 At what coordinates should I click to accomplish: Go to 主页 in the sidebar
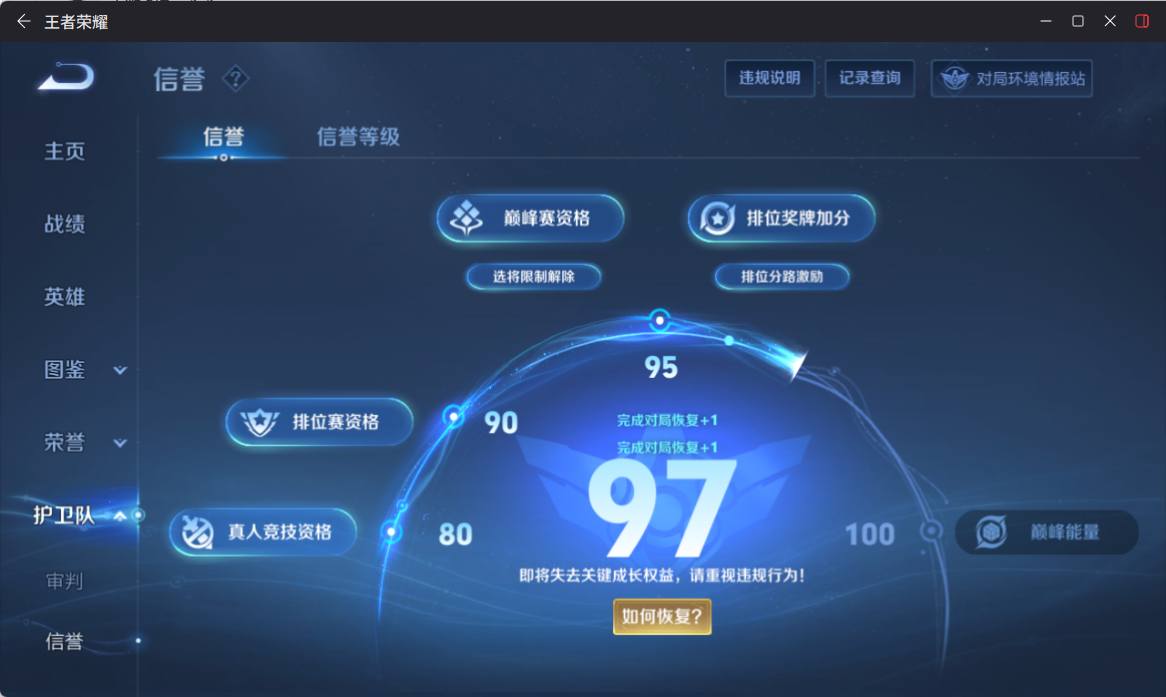click(x=66, y=150)
